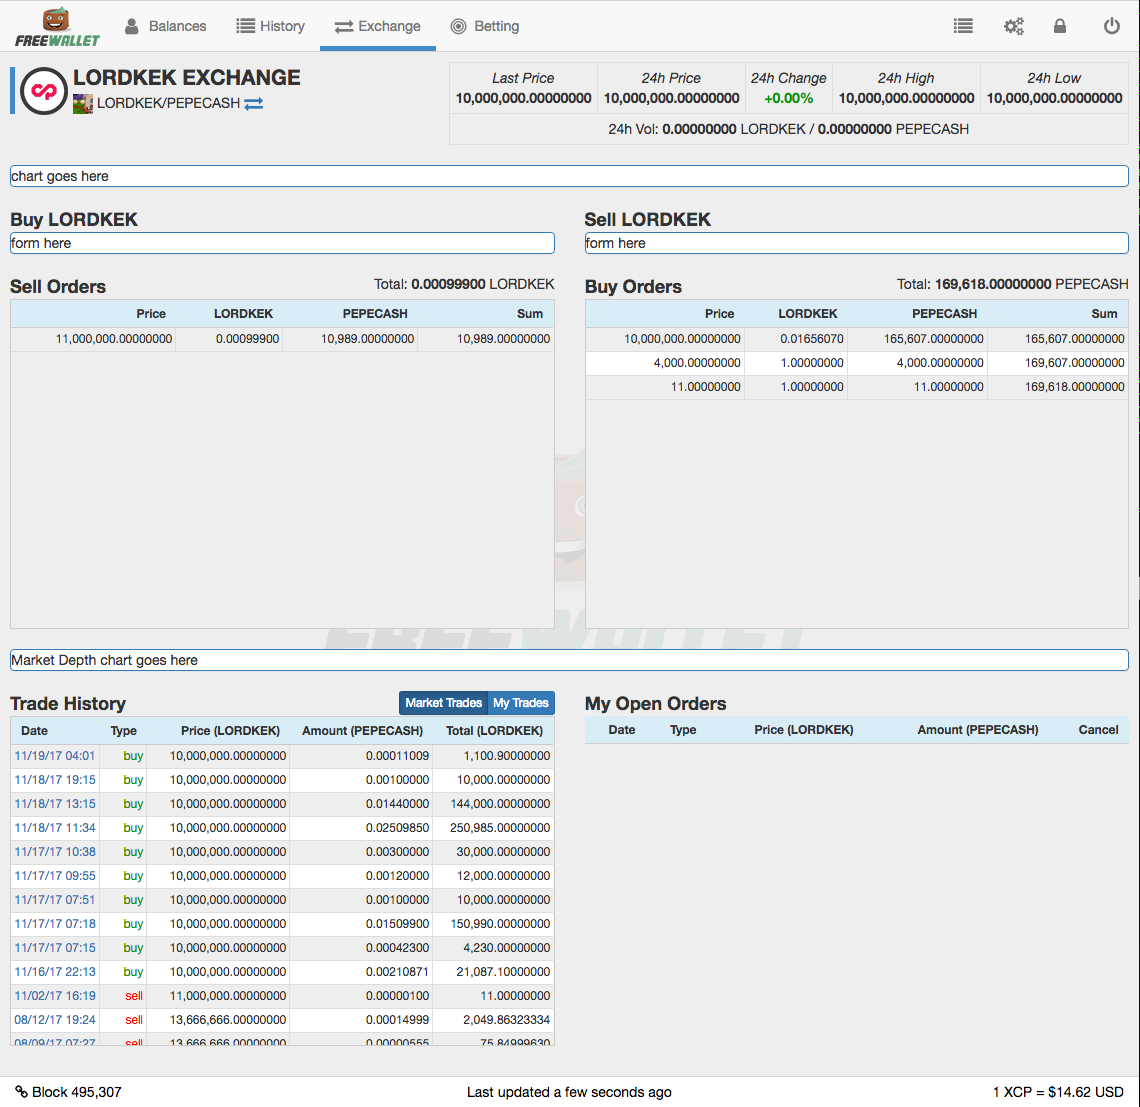Click My Open Orders Cancel column header

(1098, 730)
